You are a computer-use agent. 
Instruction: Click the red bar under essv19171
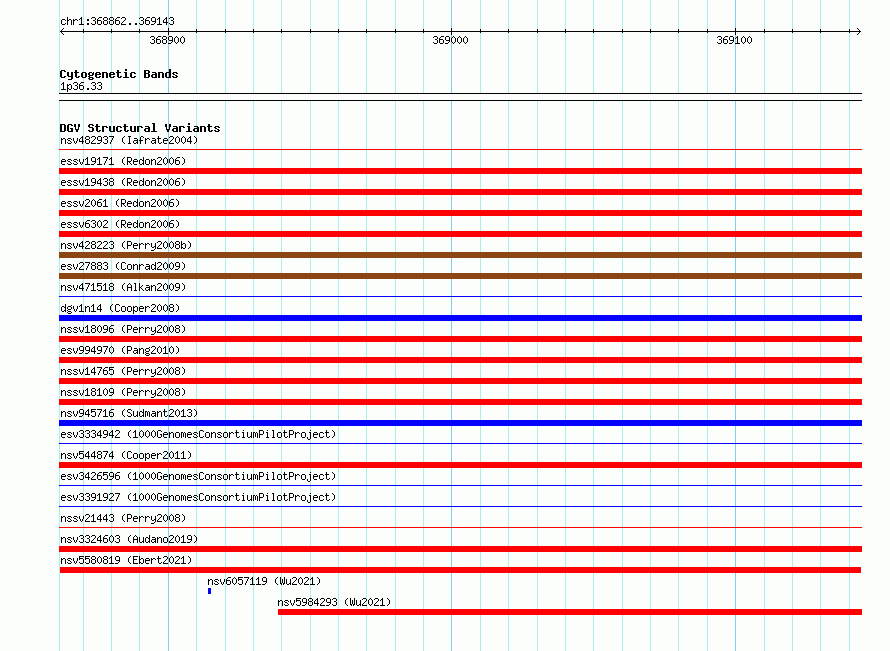[460, 171]
